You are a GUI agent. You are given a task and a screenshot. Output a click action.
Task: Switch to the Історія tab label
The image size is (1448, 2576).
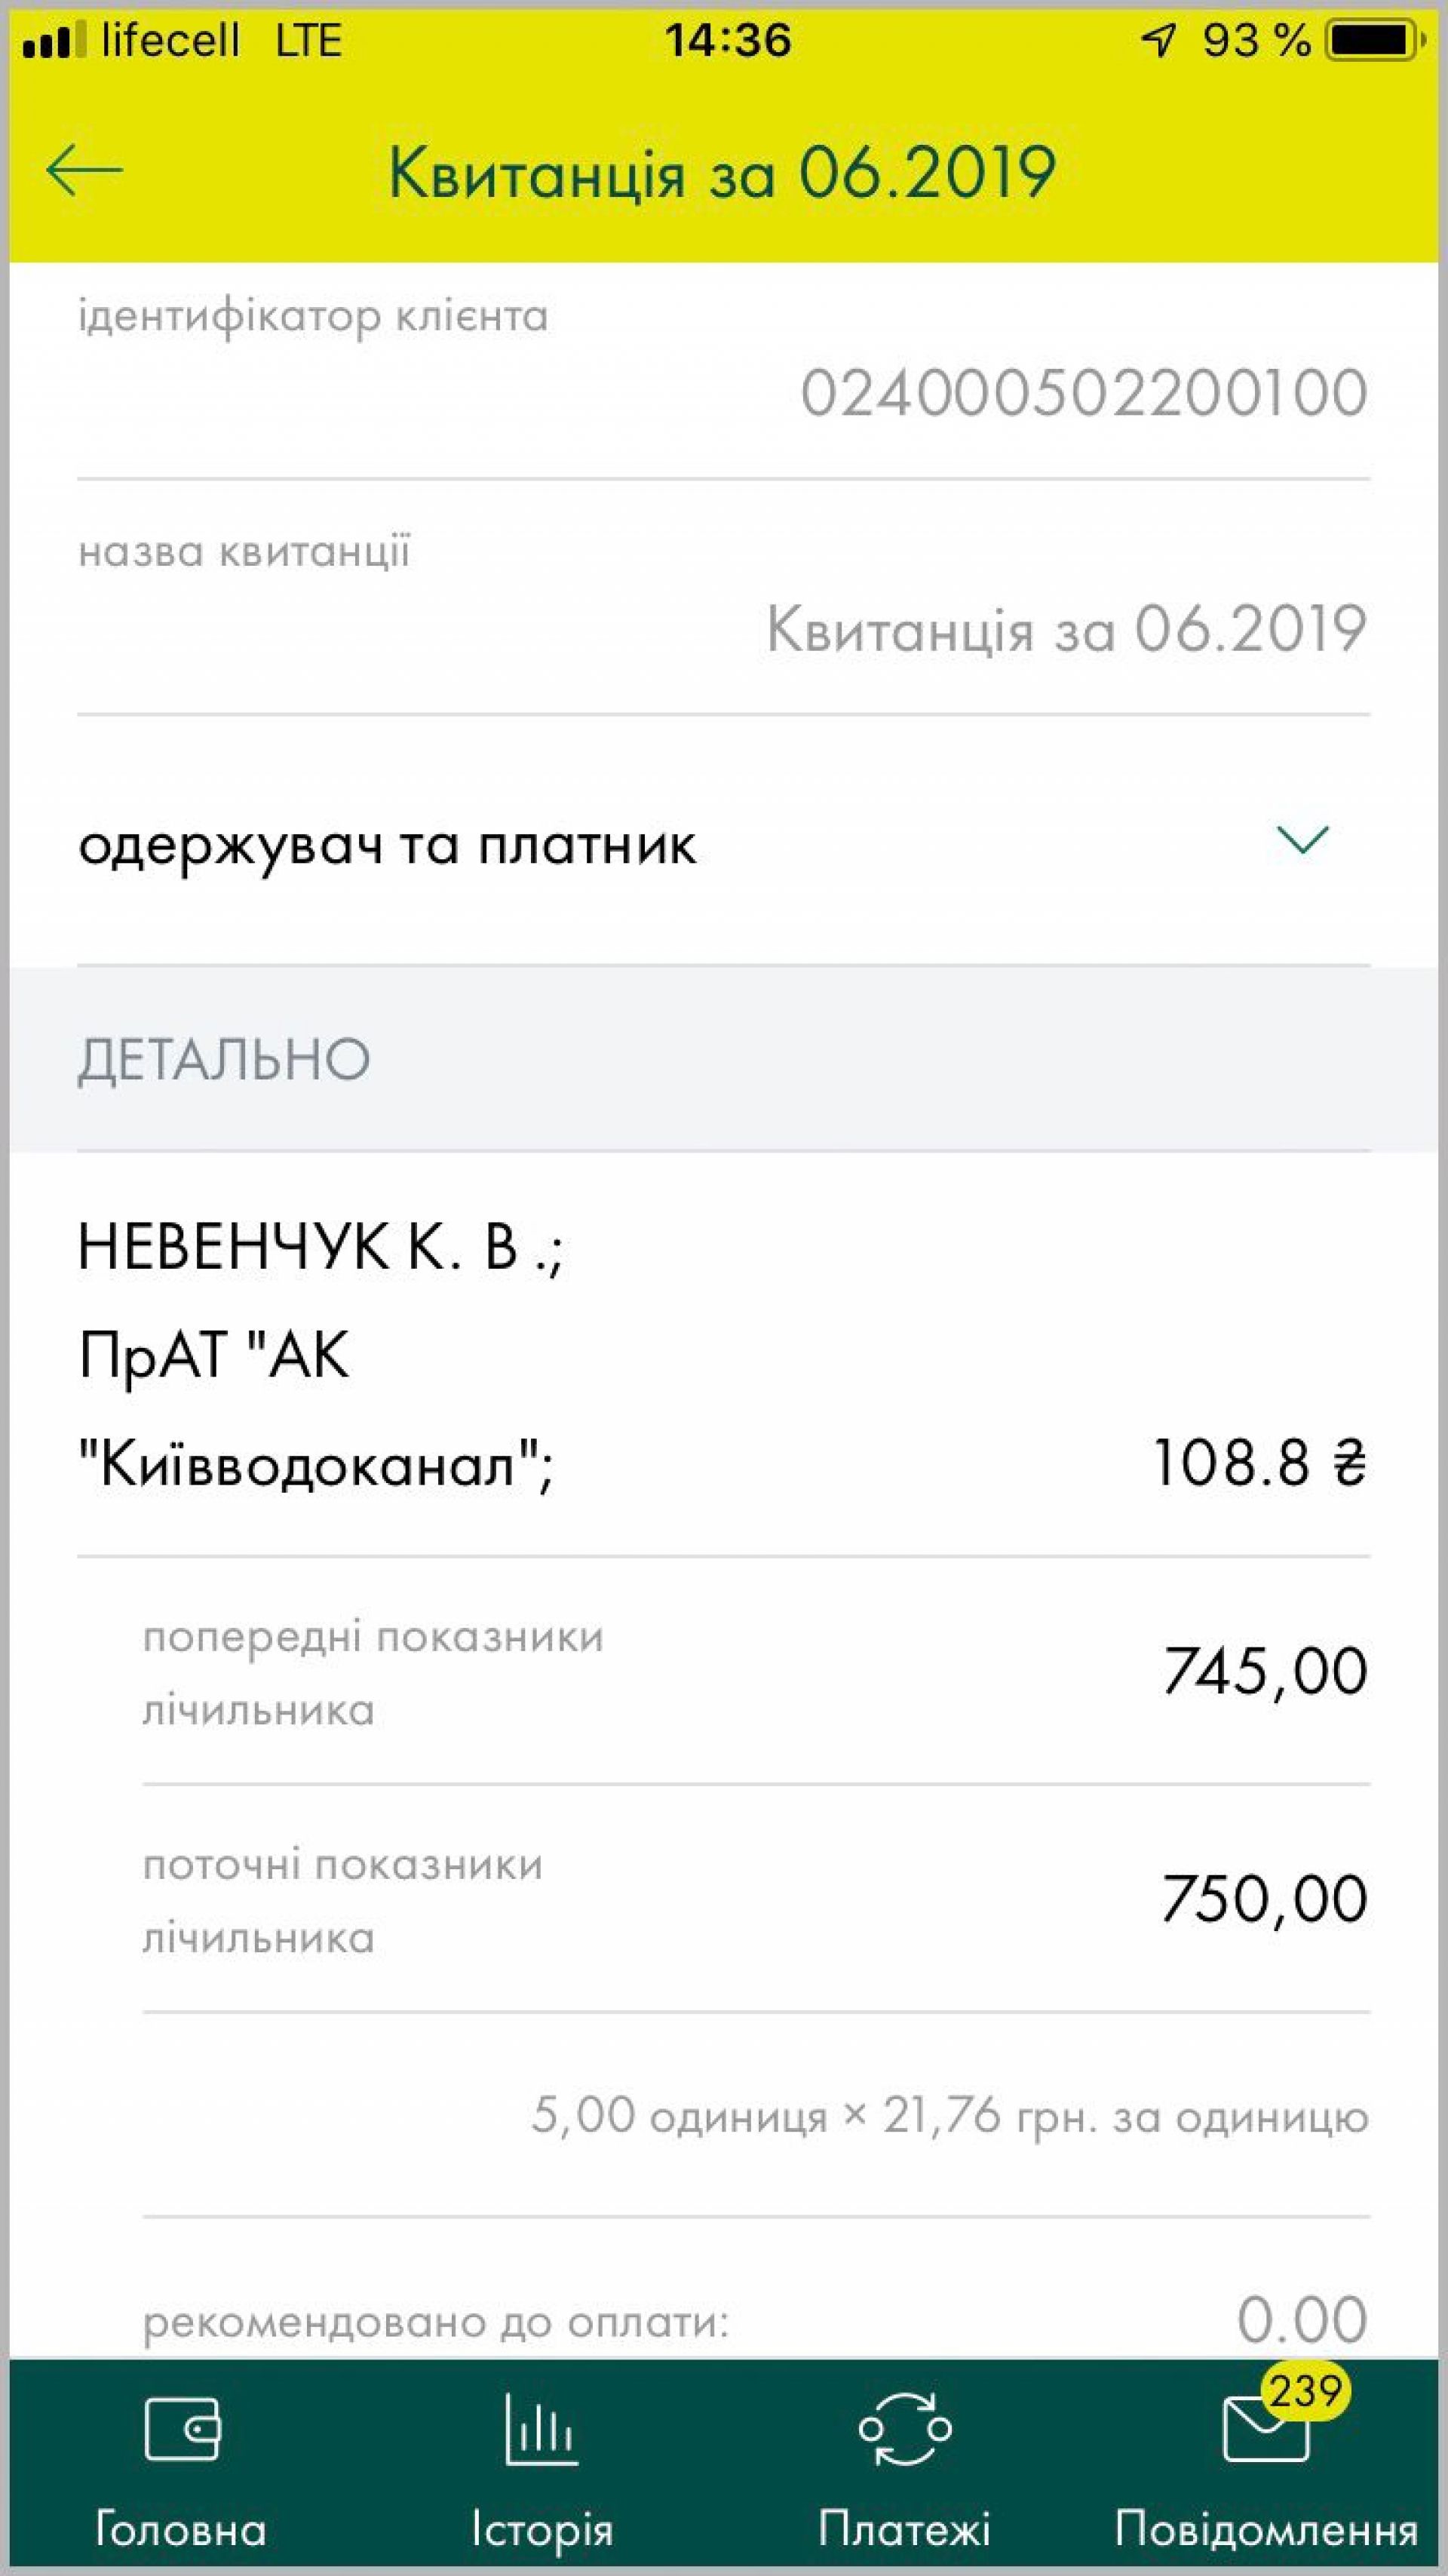(542, 2530)
